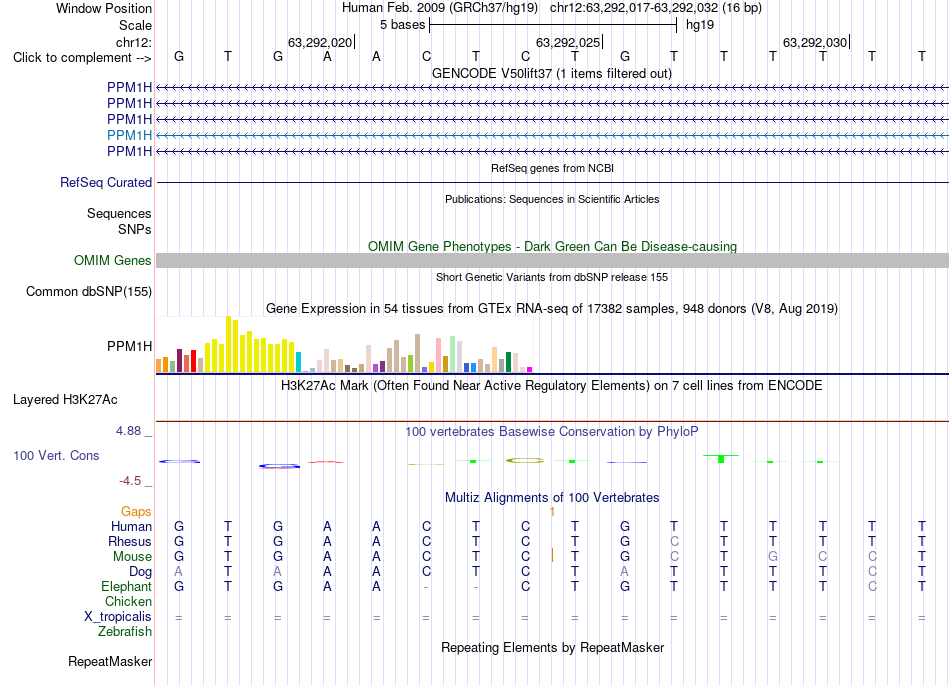
Task: Click the cyan bar in the GTEx chart
Action: pos(298,362)
